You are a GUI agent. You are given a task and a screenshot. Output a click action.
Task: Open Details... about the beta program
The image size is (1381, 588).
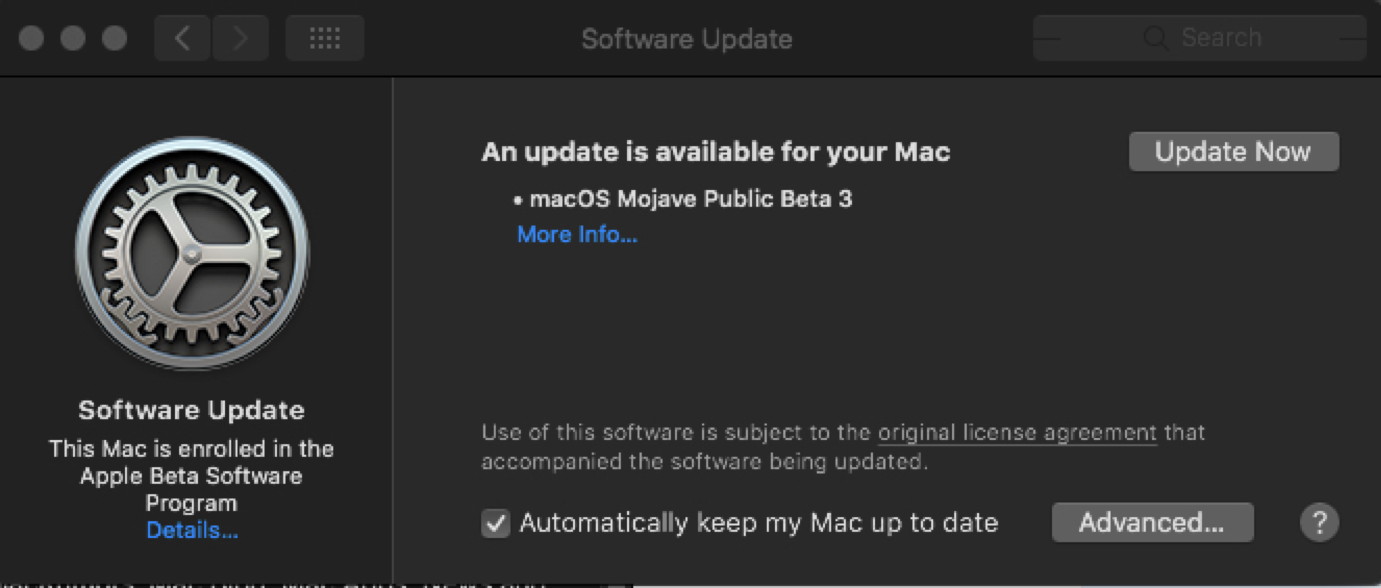192,531
